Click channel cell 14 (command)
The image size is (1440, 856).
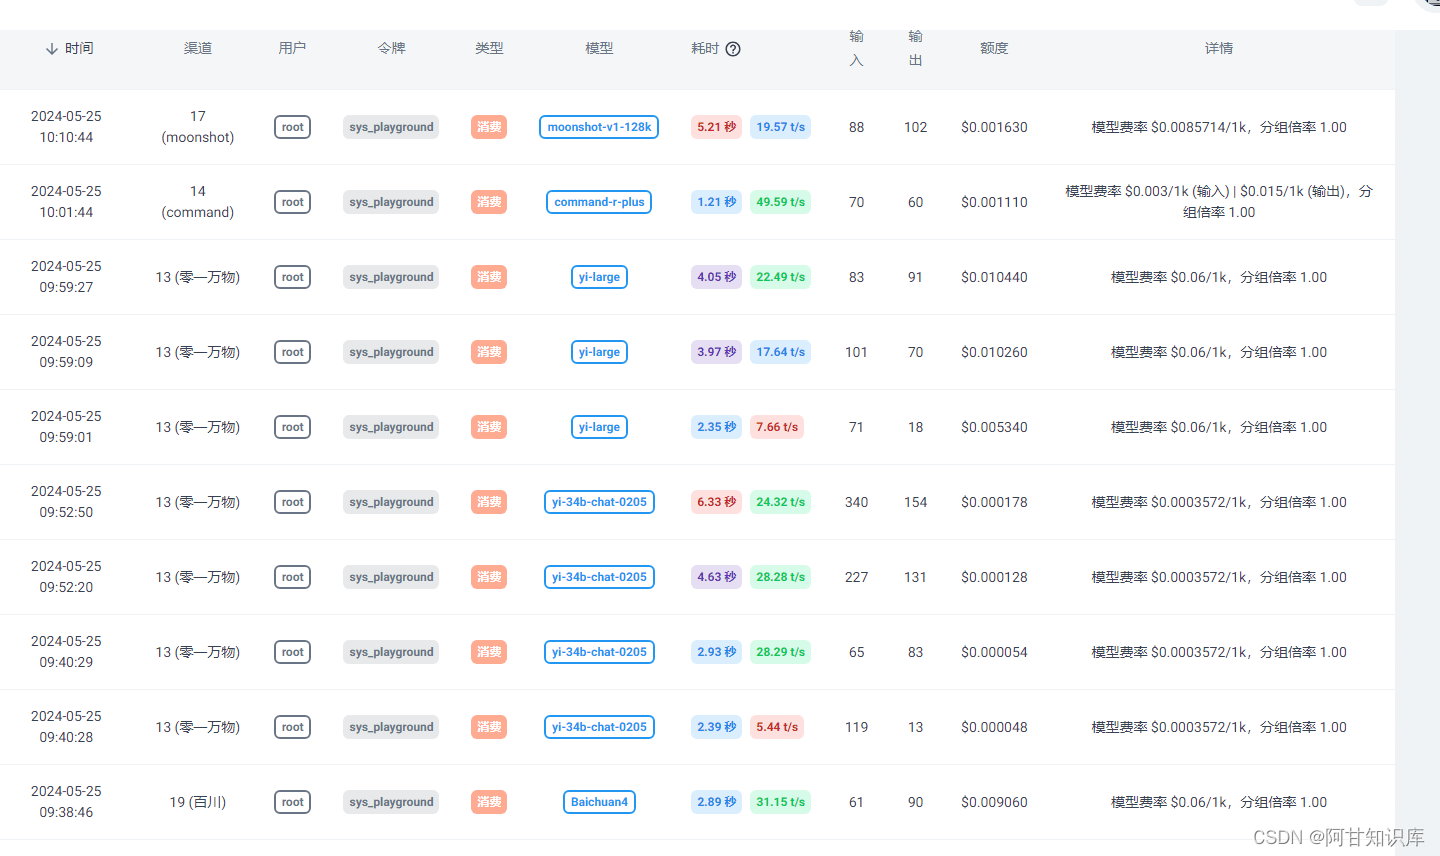pos(198,202)
